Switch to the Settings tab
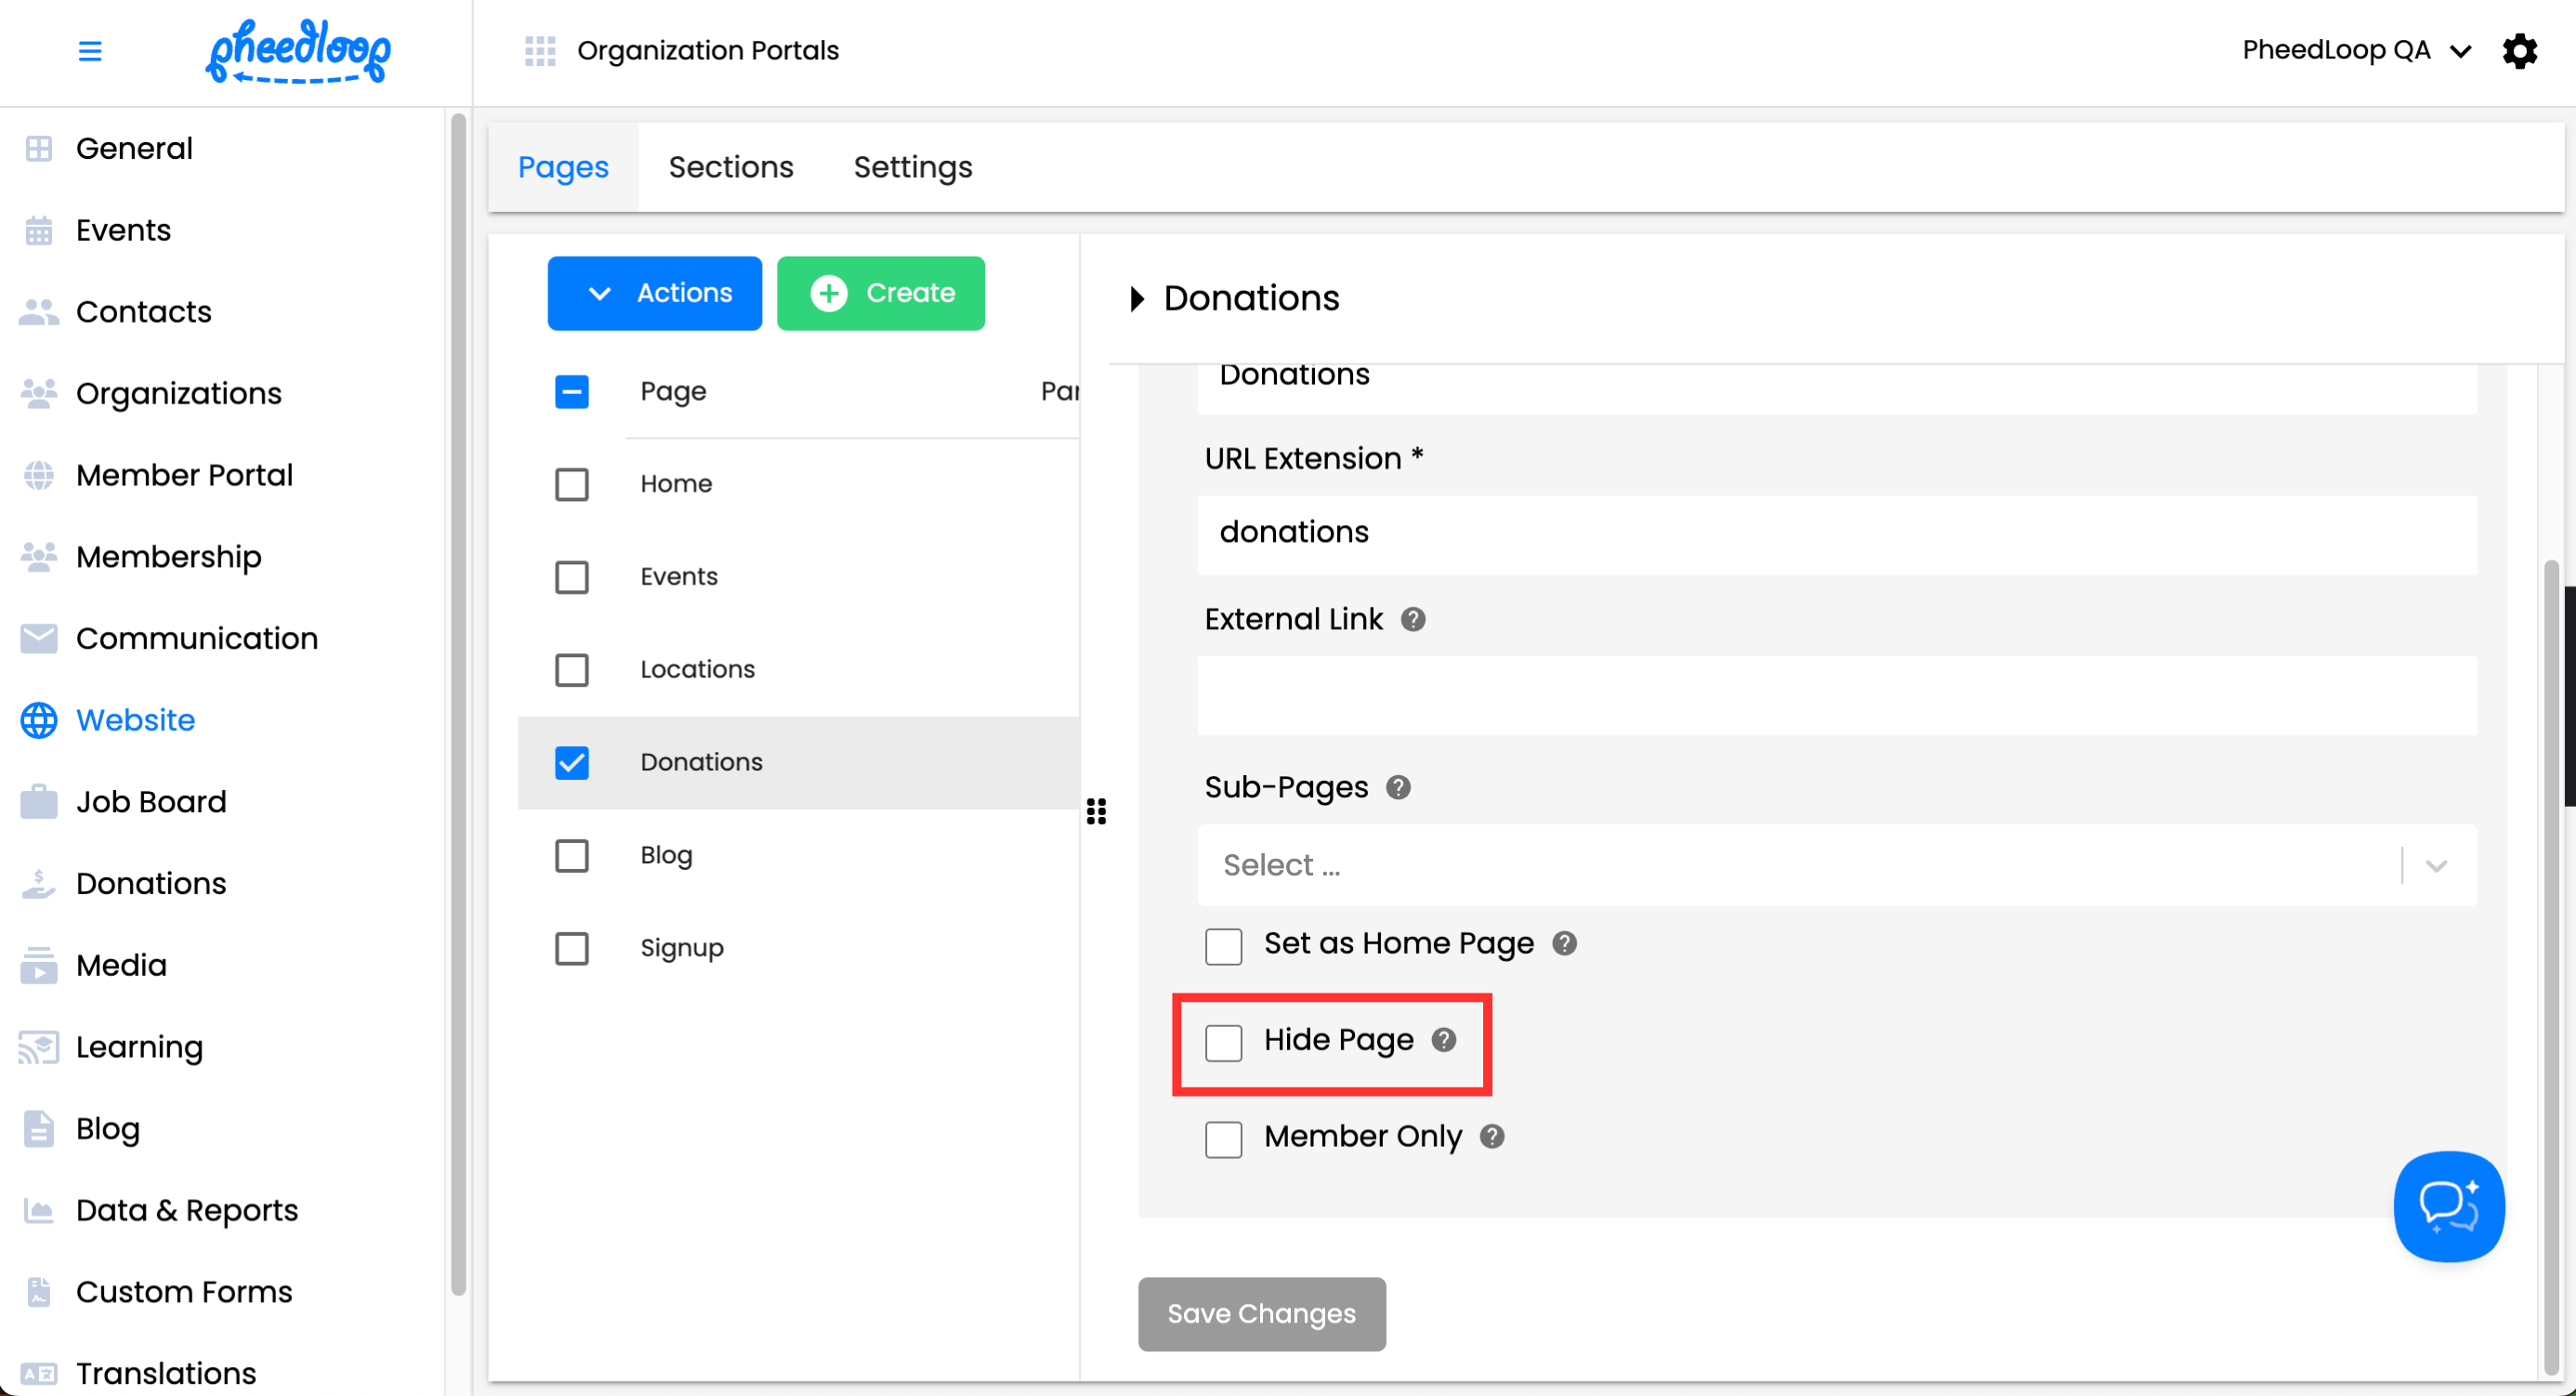2576x1396 pixels. pyautogui.click(x=912, y=167)
